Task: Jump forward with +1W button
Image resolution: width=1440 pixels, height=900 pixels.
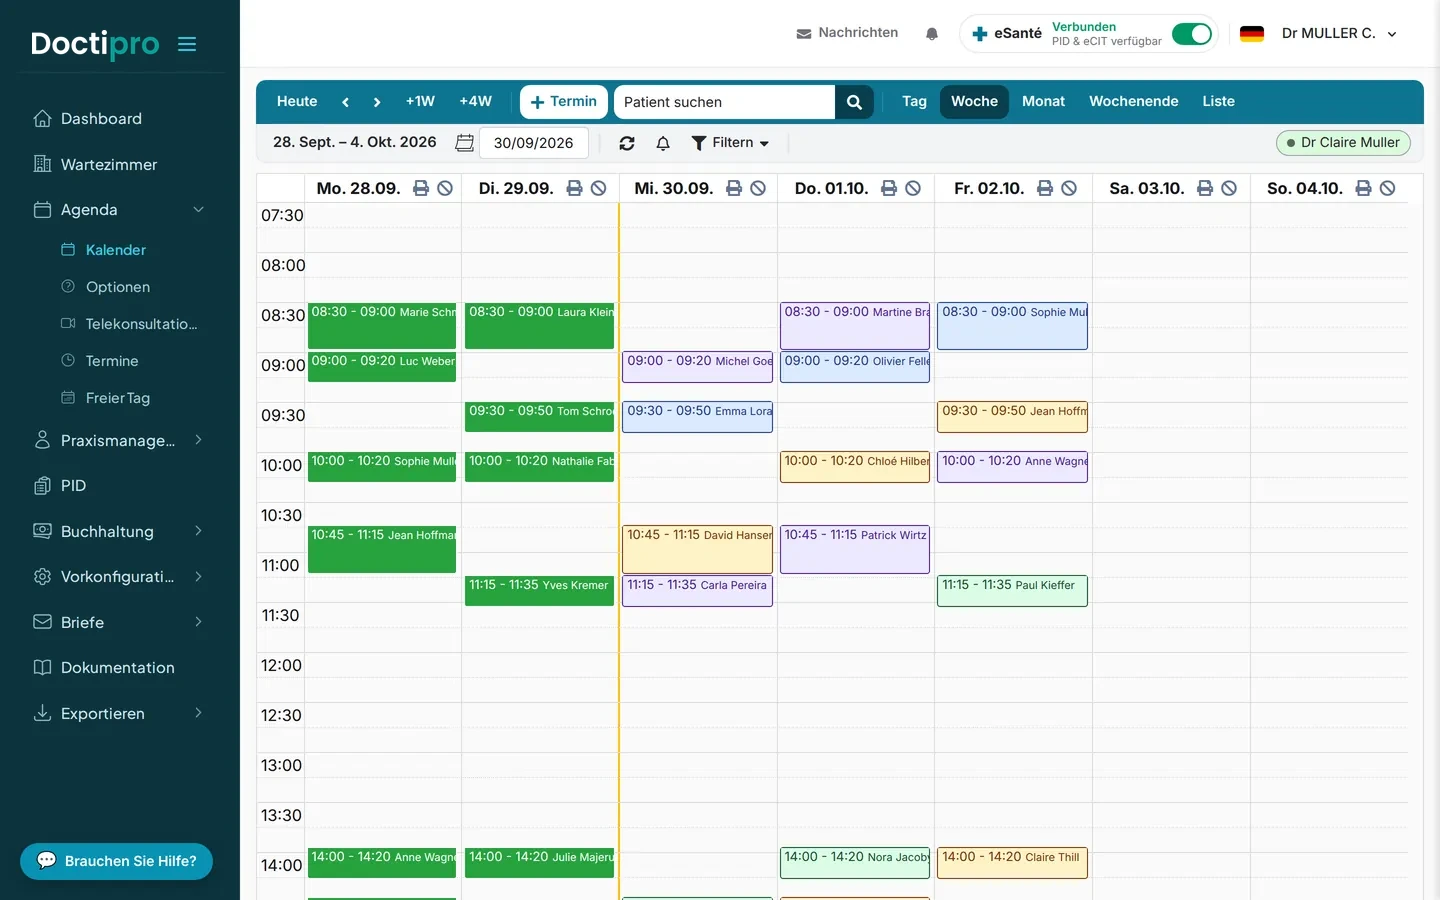Action: (420, 102)
